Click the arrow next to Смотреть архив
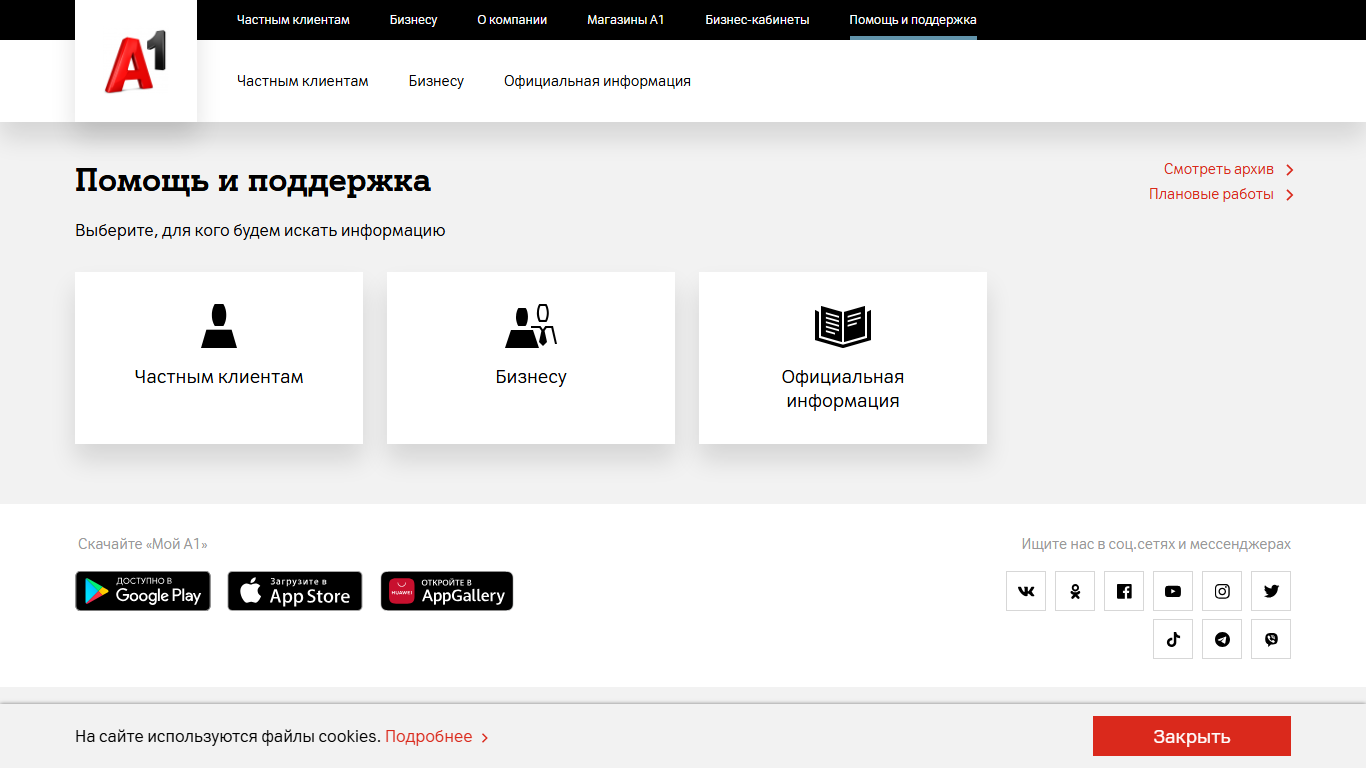The width and height of the screenshot is (1366, 768). pos(1290,170)
